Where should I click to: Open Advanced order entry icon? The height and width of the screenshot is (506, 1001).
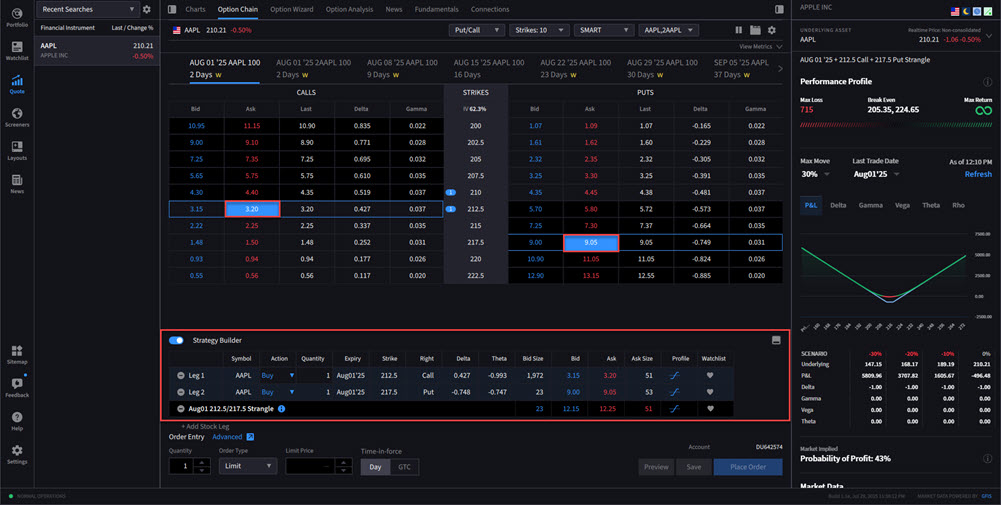click(x=250, y=437)
